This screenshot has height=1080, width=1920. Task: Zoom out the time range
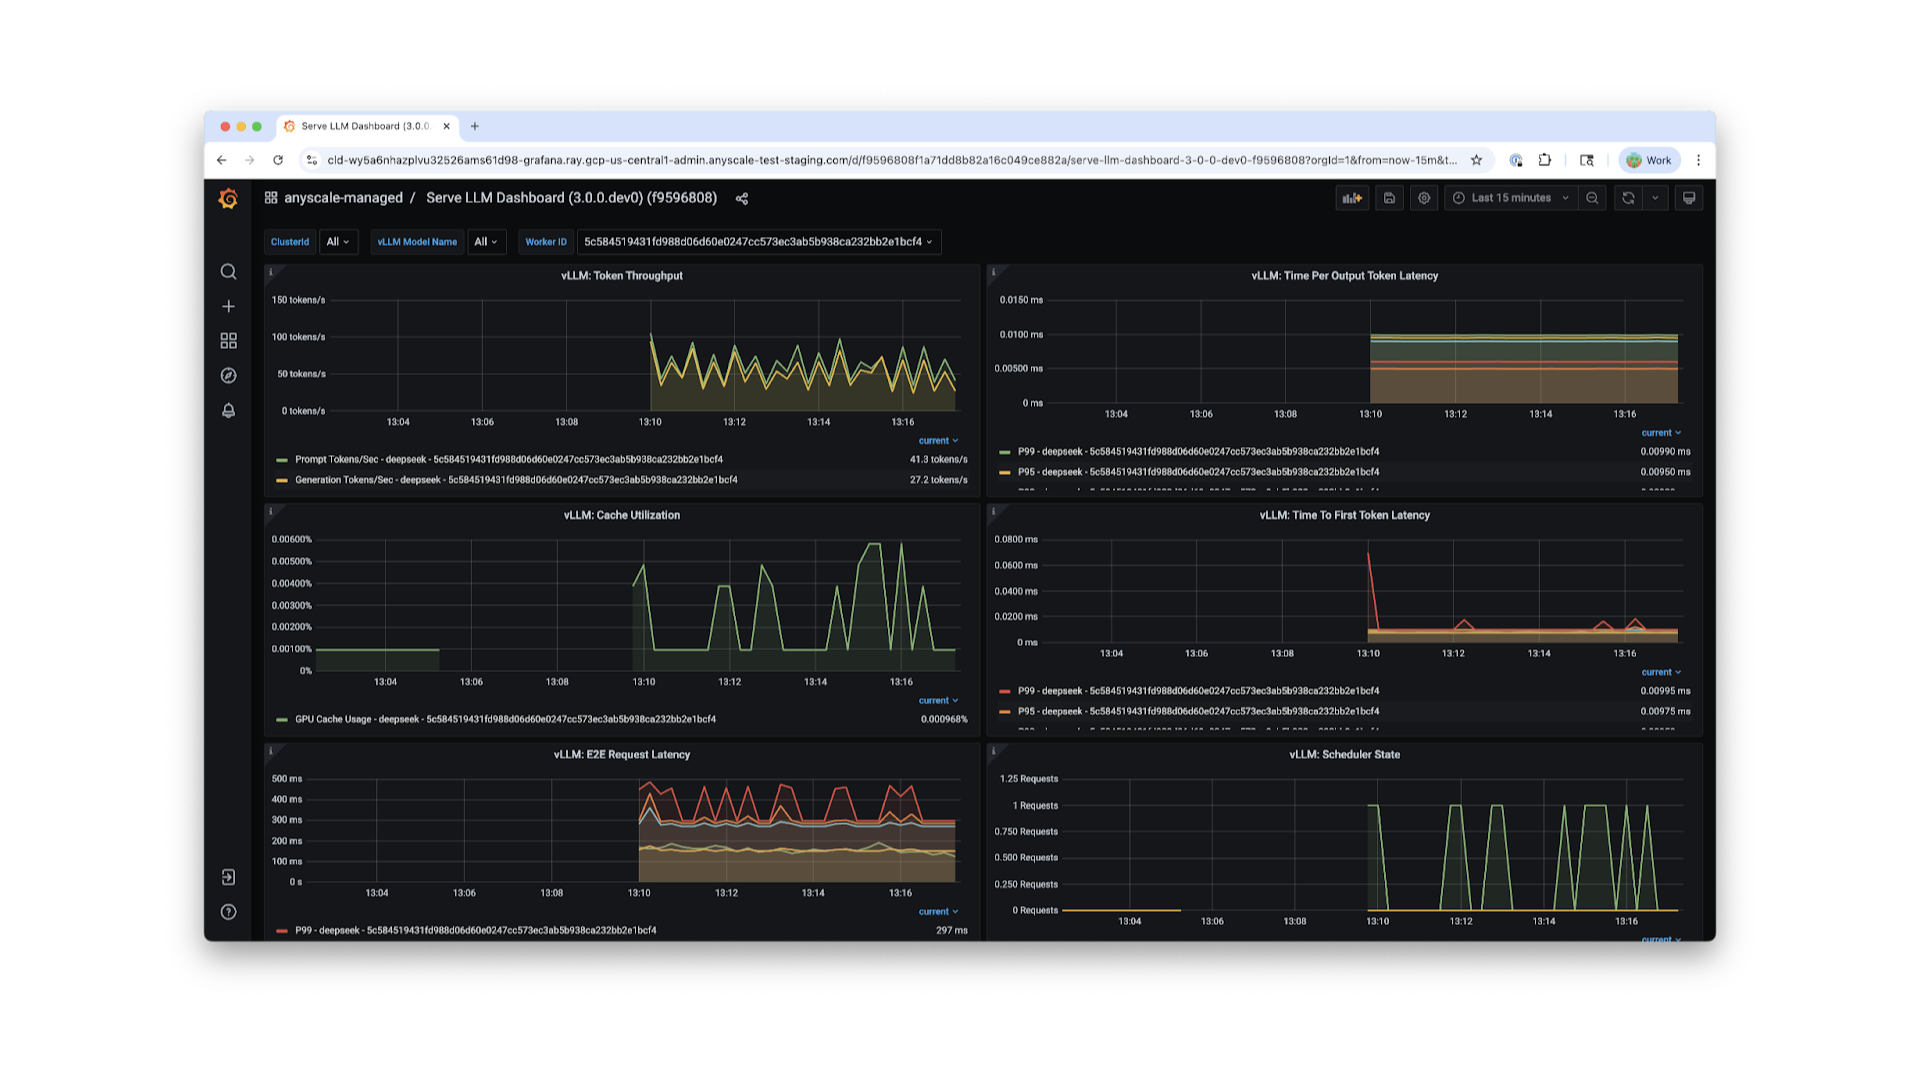[1592, 198]
